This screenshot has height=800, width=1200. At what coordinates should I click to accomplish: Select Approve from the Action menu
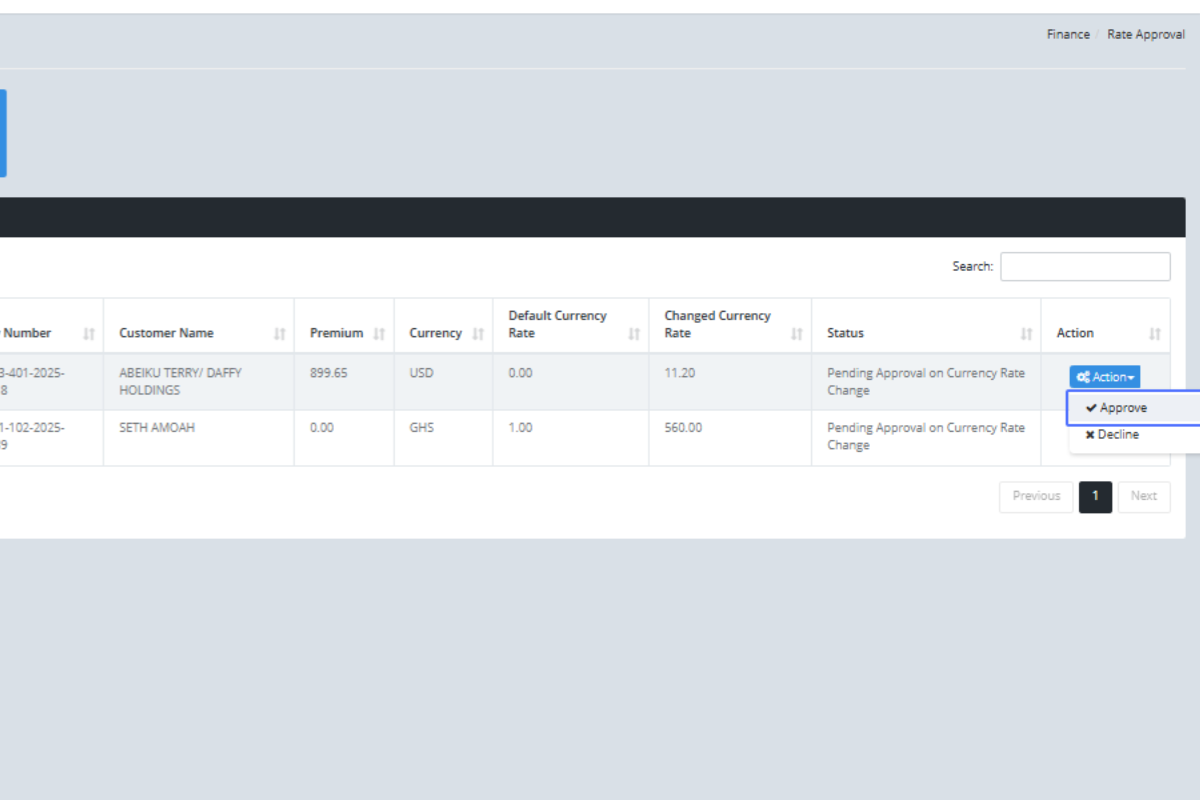1122,408
